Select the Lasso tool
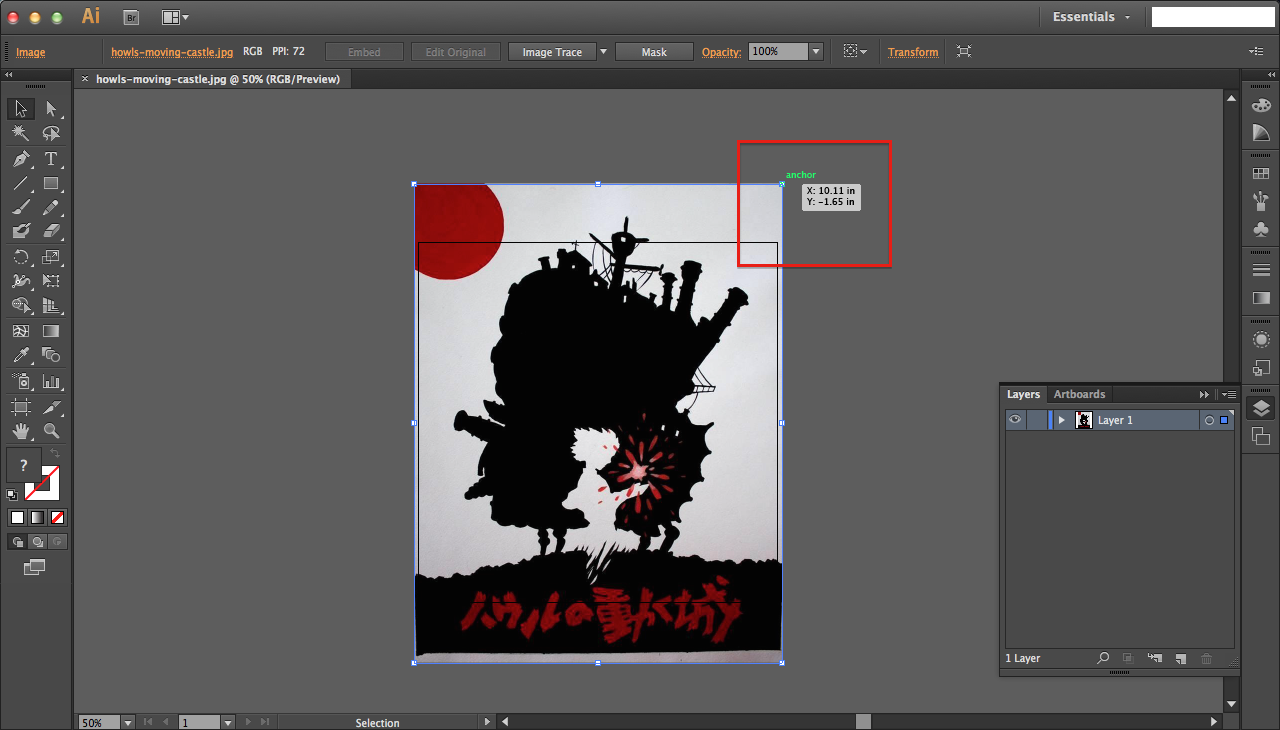This screenshot has height=730, width=1280. tap(51, 134)
